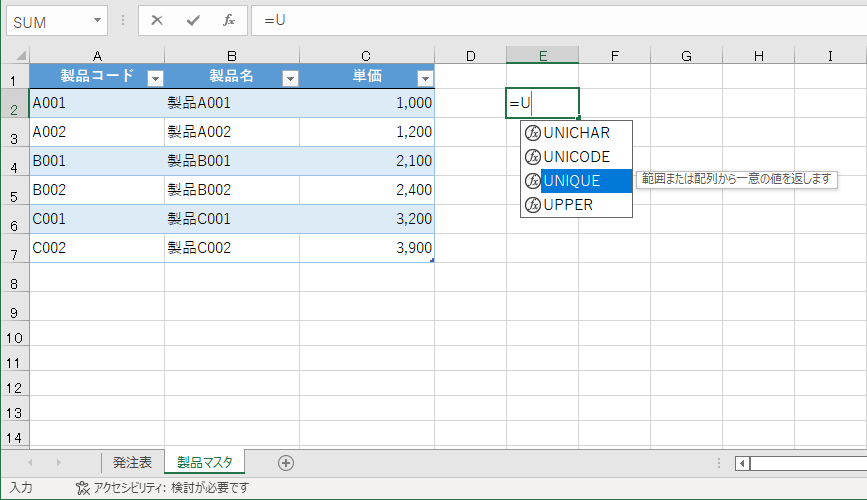Select row 2 header
This screenshot has width=867, height=500.
point(14,103)
